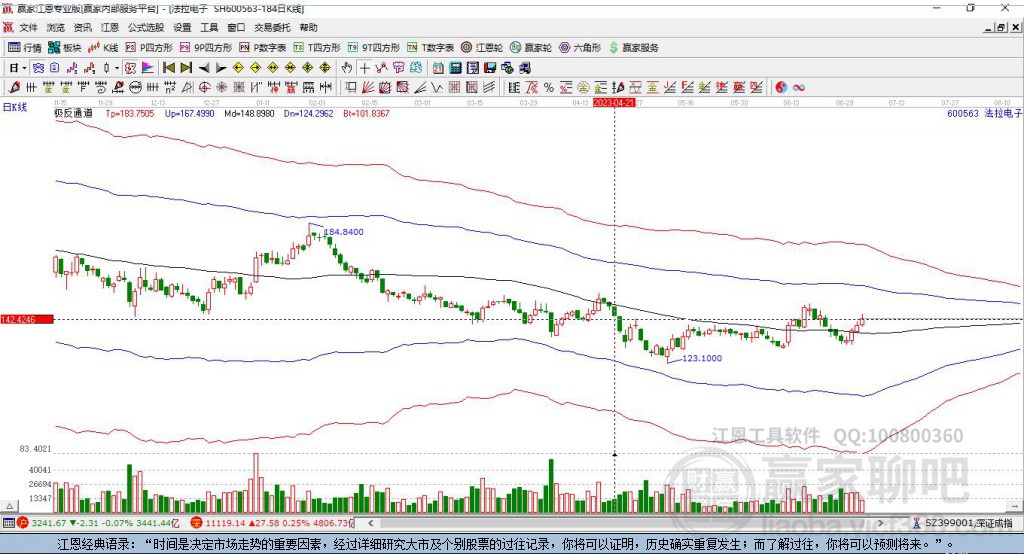This screenshot has height=554, width=1024.
Task: Click the blue infinity symbol icon
Action: (799, 88)
